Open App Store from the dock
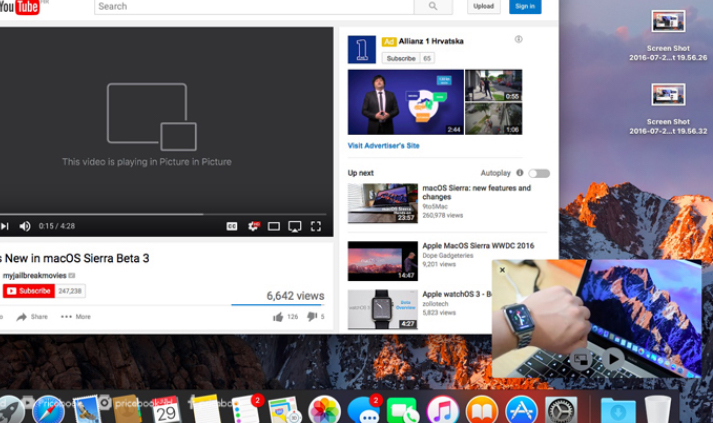Image resolution: width=713 pixels, height=423 pixels. (x=522, y=410)
